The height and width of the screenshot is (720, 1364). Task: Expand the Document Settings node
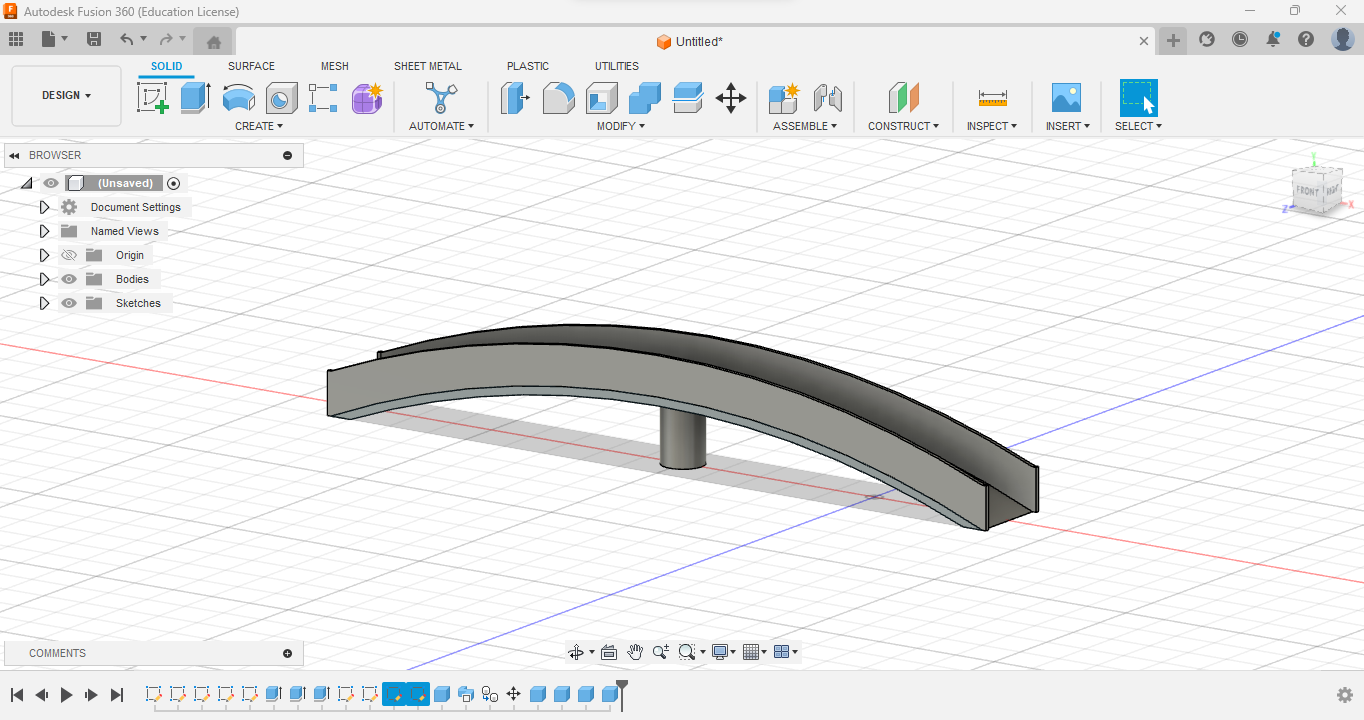click(x=44, y=207)
